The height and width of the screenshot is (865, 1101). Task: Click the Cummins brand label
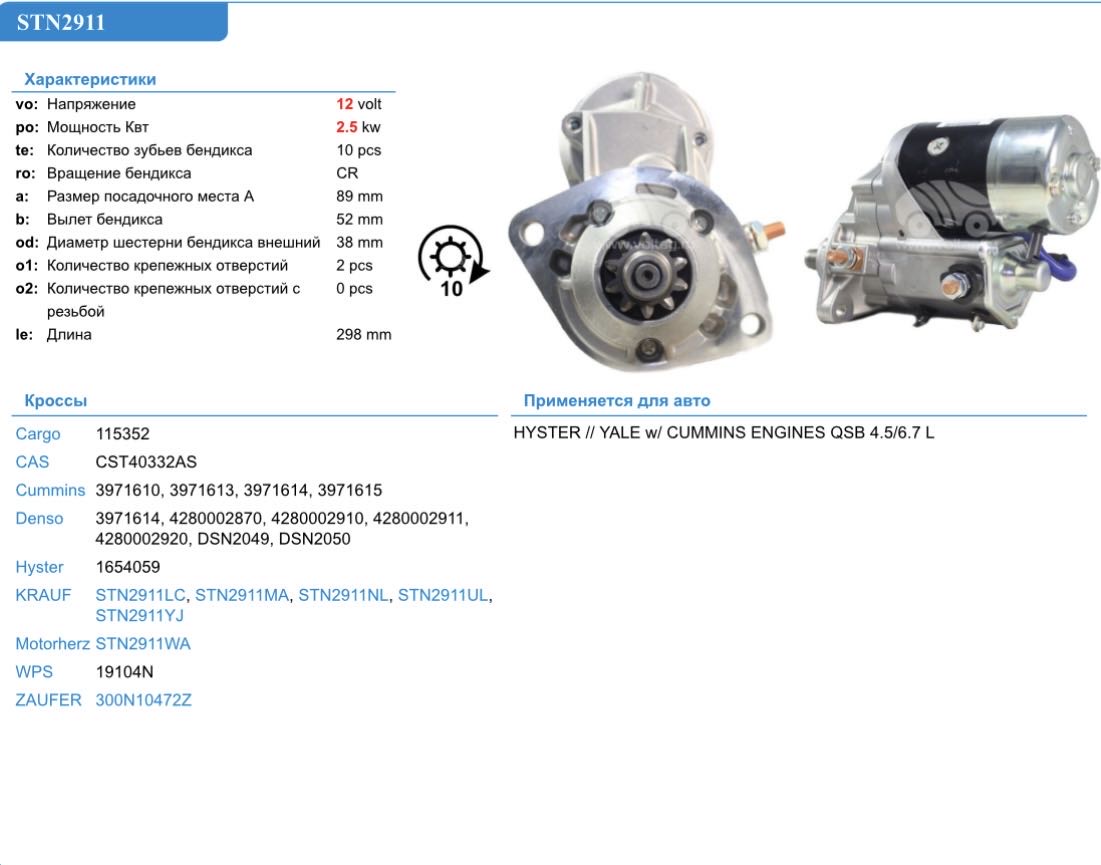coord(50,490)
